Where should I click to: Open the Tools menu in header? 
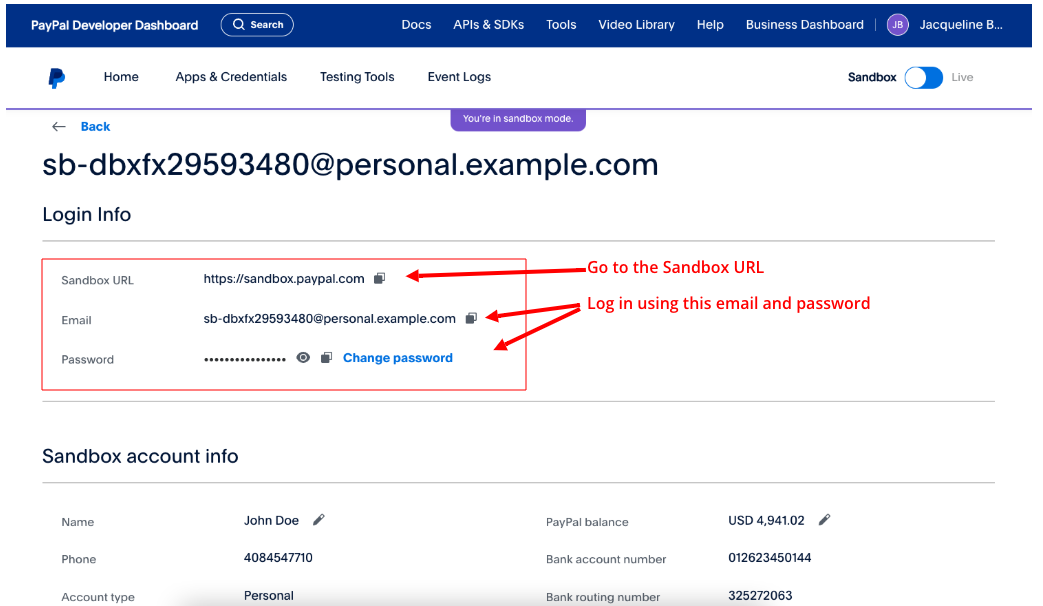tap(561, 25)
